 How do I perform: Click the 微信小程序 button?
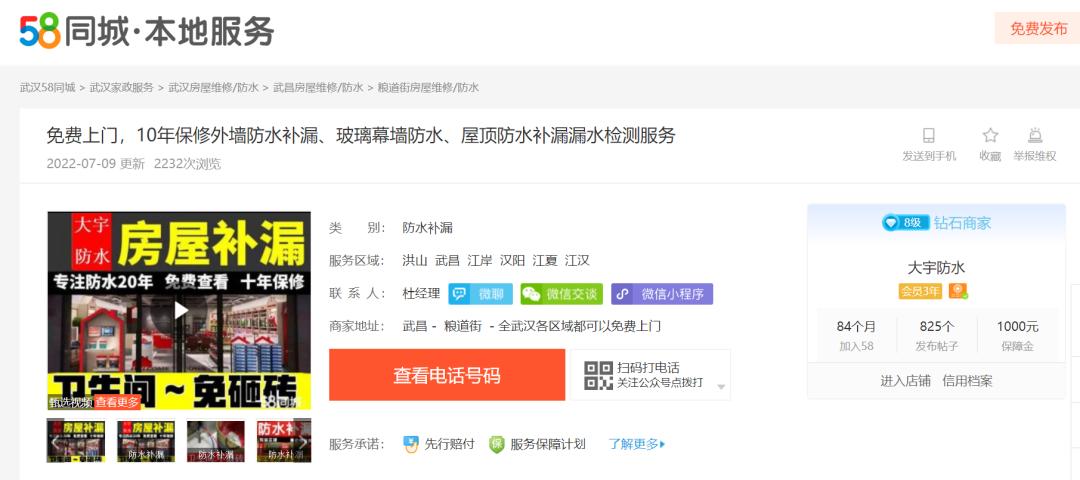pyautogui.click(x=662, y=294)
